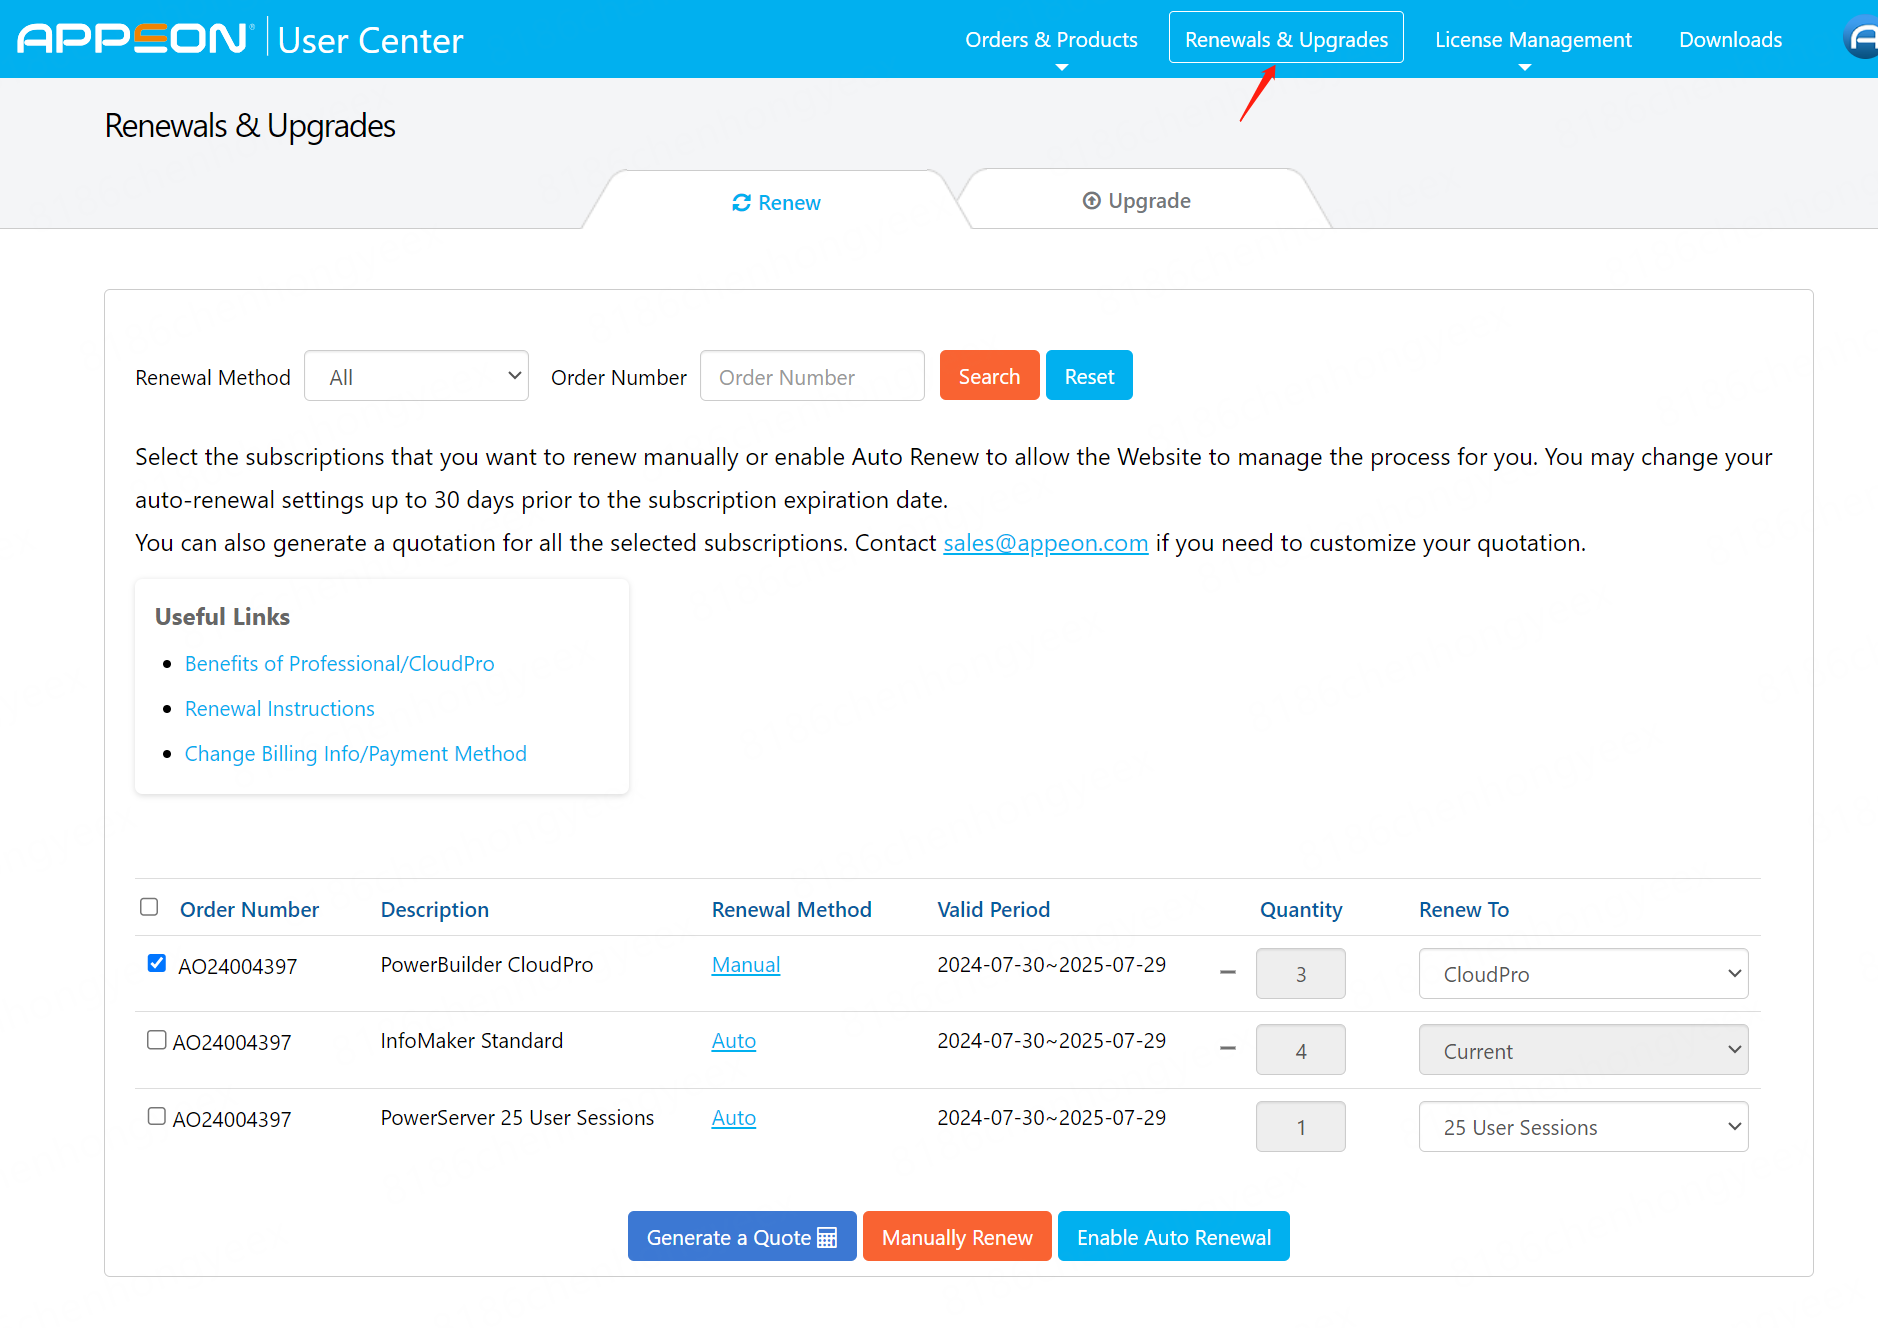1878x1328 pixels.
Task: Click the Reset button
Action: (x=1089, y=375)
